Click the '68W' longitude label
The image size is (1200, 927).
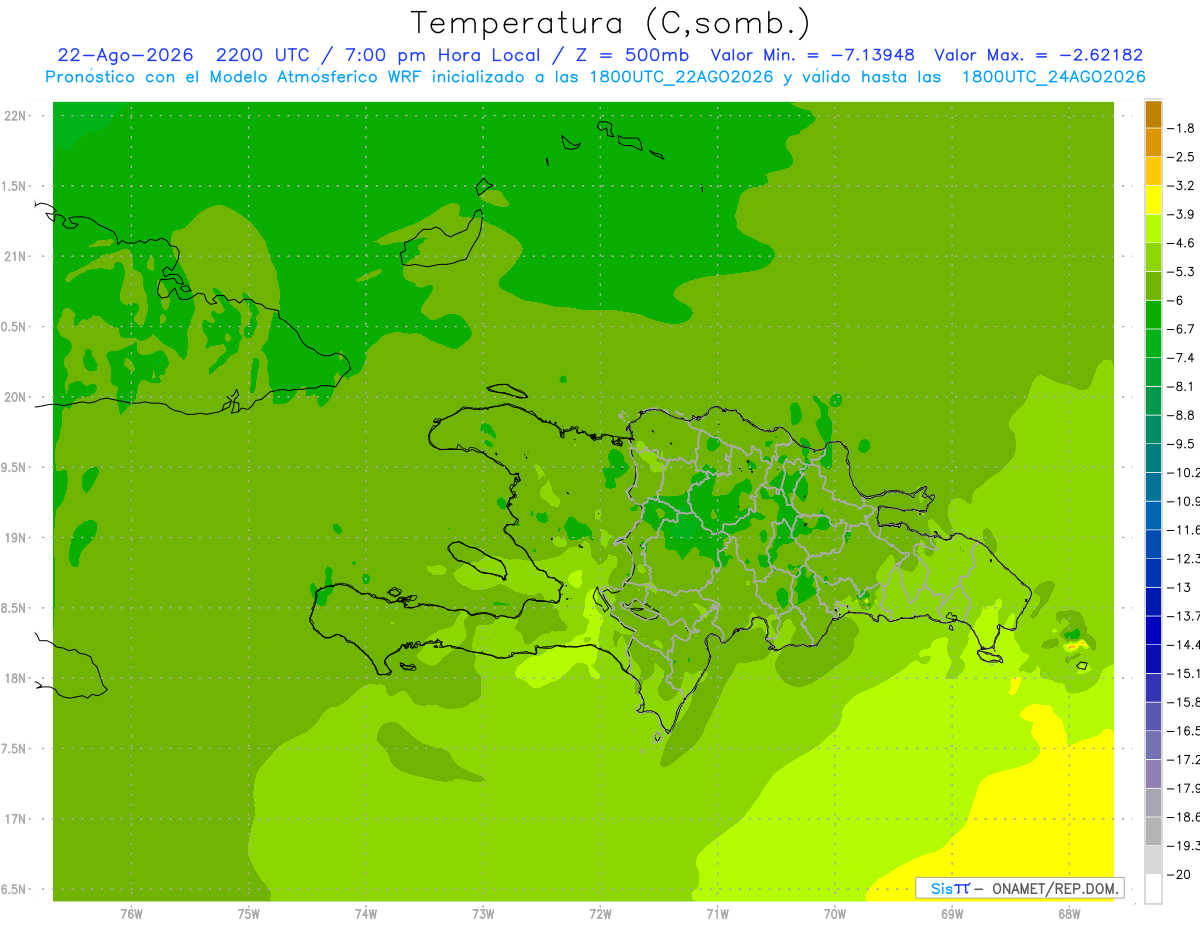point(1068,913)
